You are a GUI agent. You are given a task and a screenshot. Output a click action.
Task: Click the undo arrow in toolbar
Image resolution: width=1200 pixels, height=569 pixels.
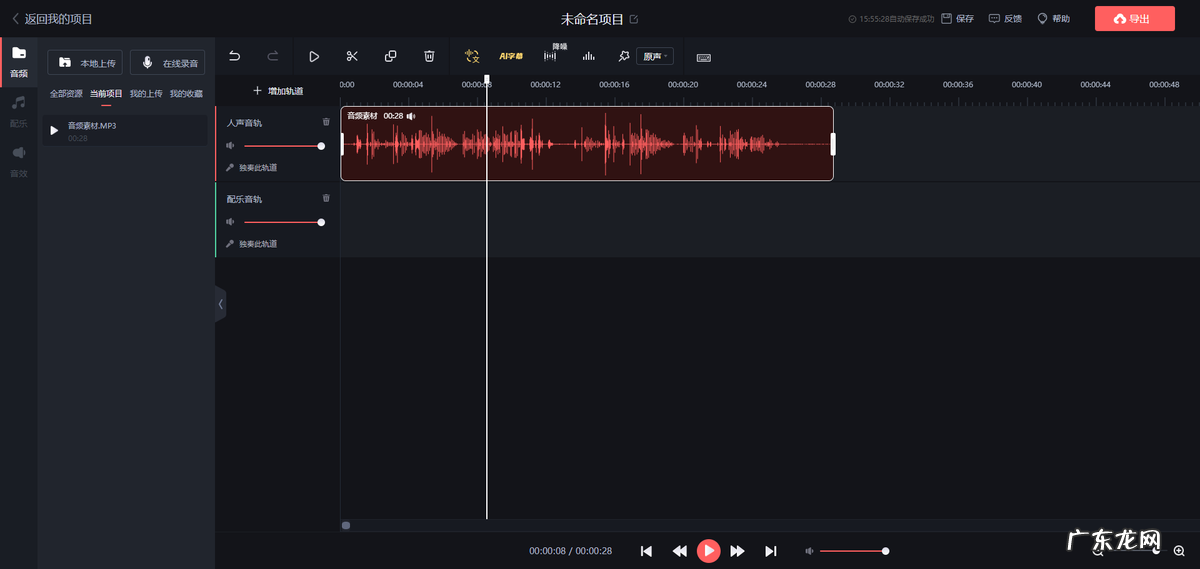235,57
